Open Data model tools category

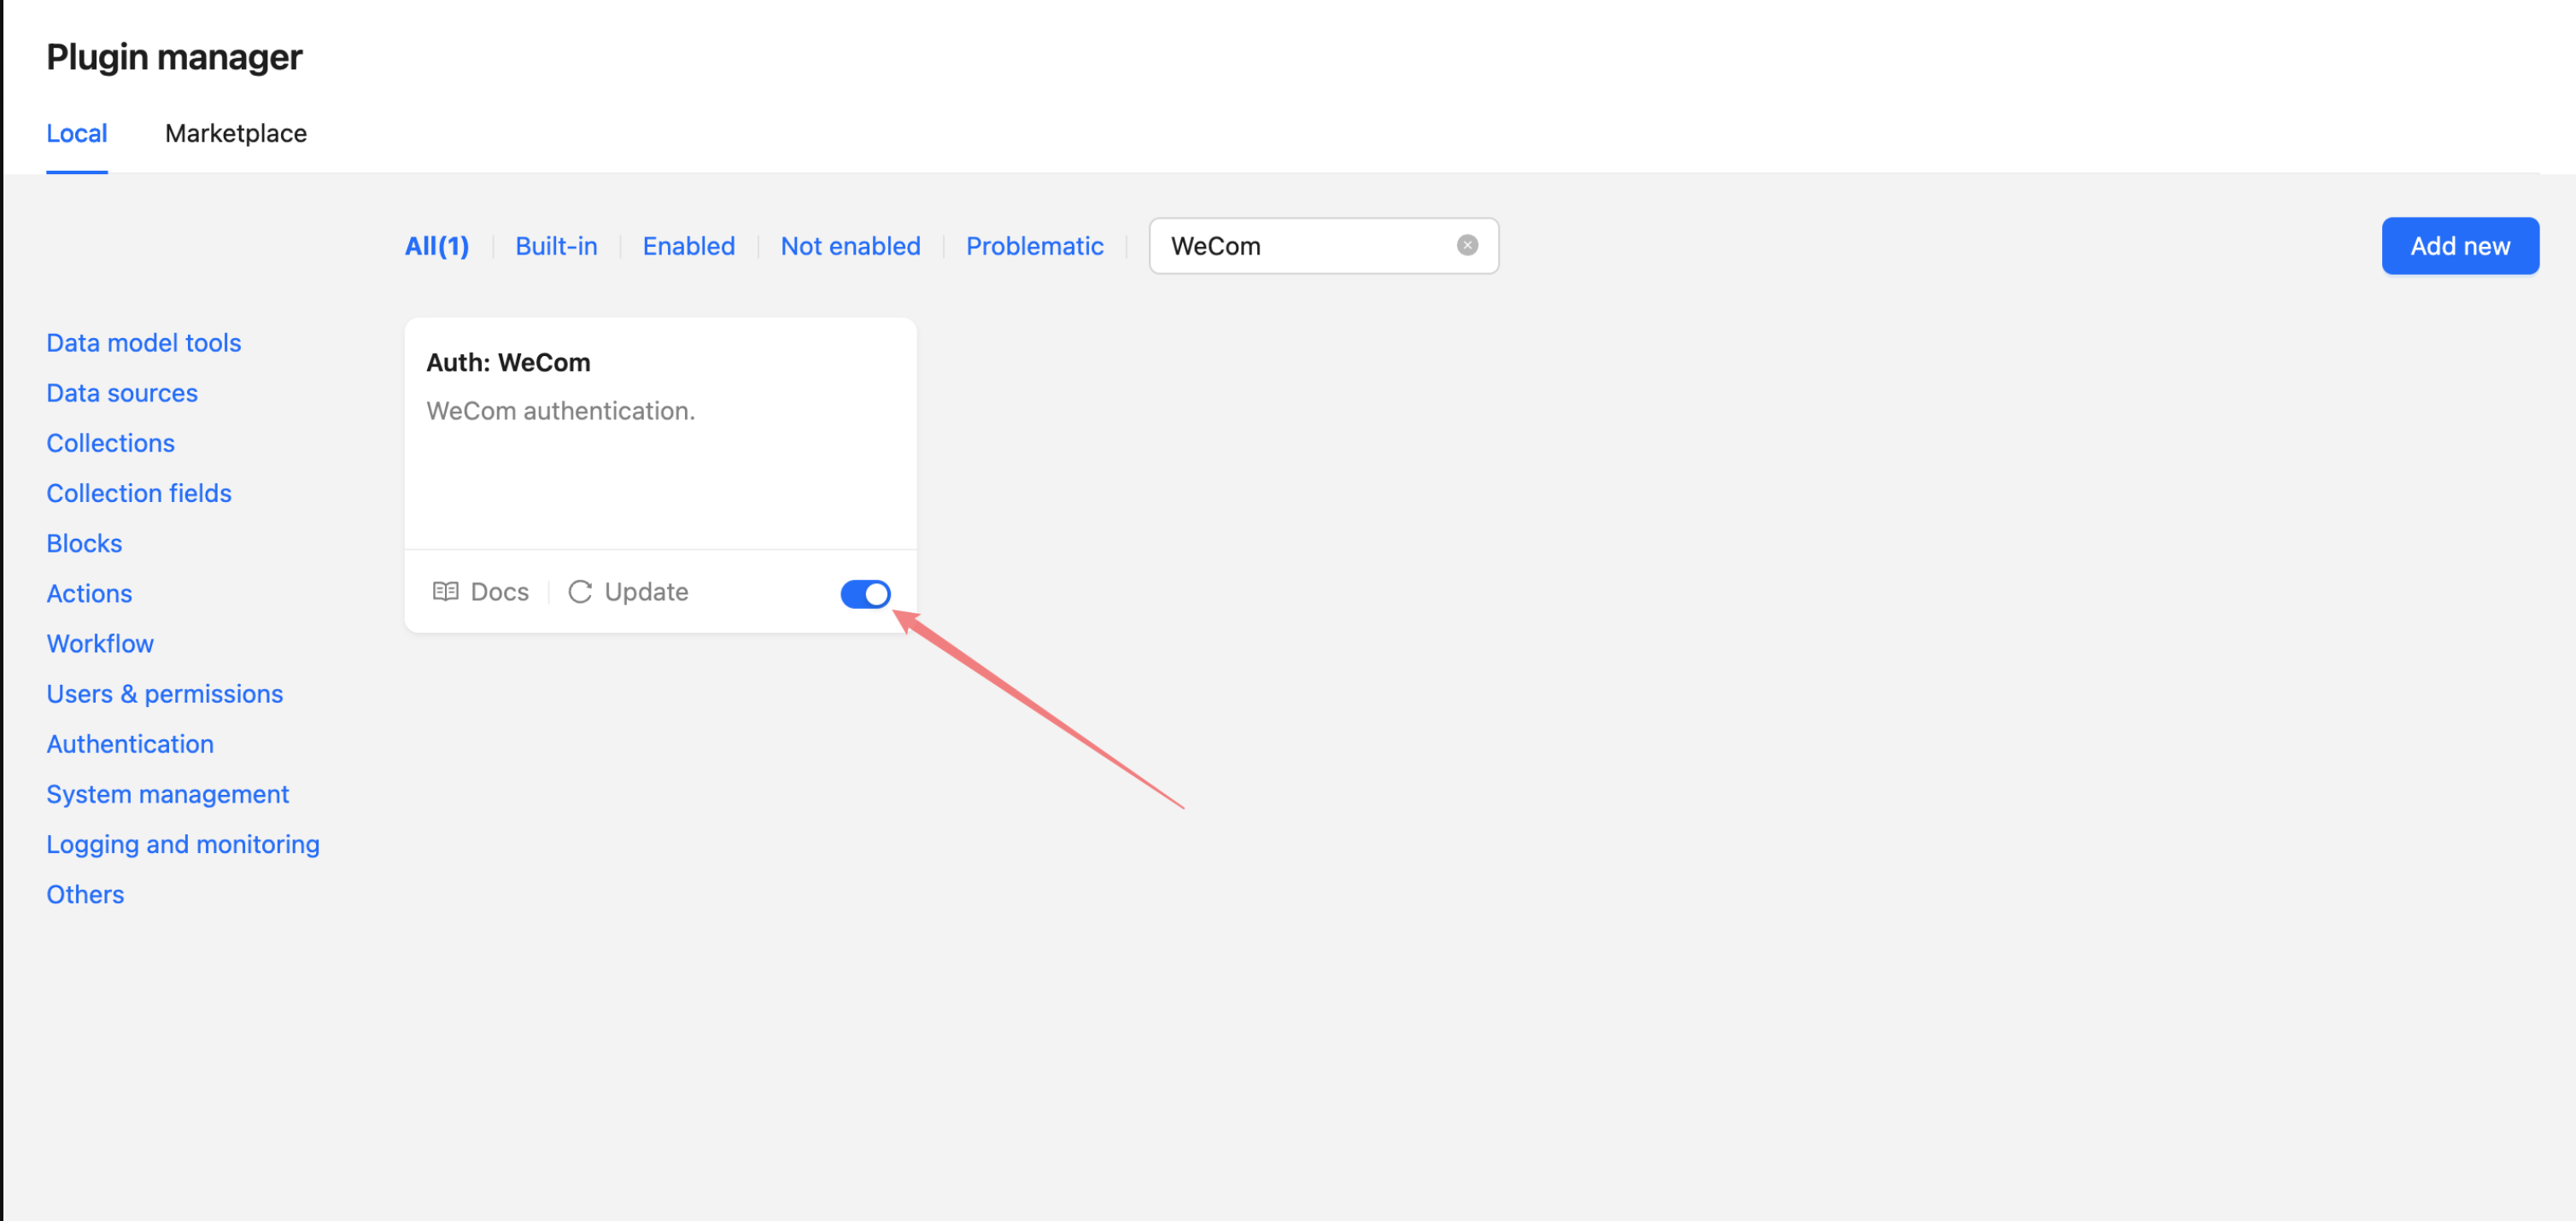[x=144, y=343]
